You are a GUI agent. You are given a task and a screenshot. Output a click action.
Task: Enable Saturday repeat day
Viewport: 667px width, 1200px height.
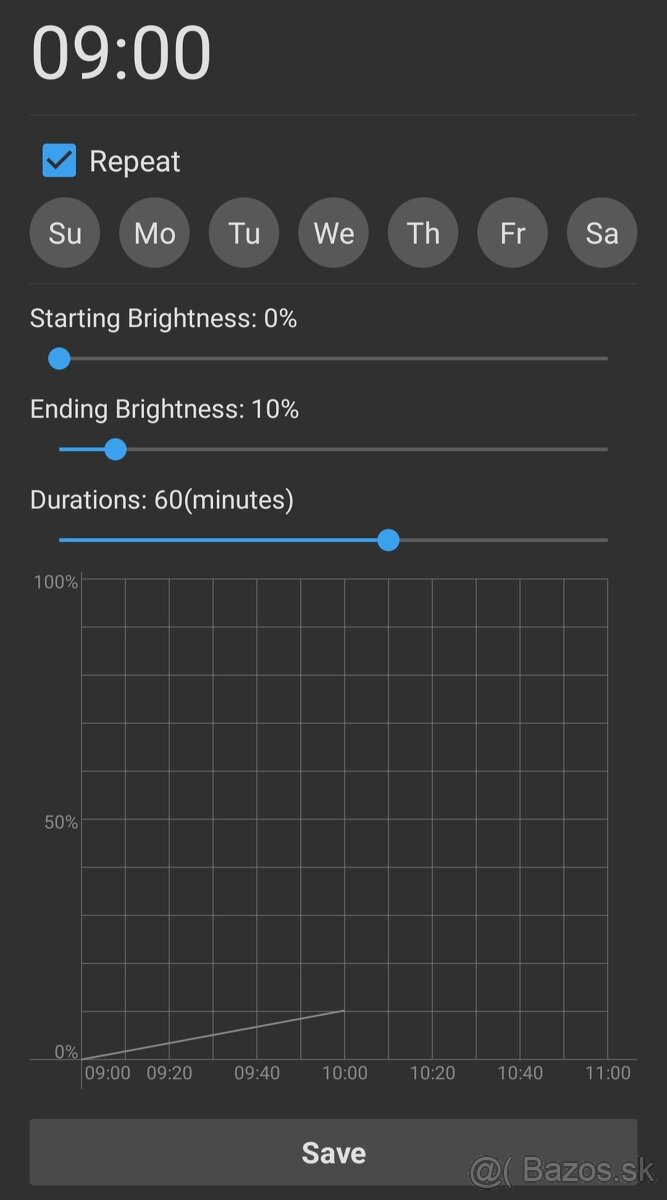click(x=601, y=232)
